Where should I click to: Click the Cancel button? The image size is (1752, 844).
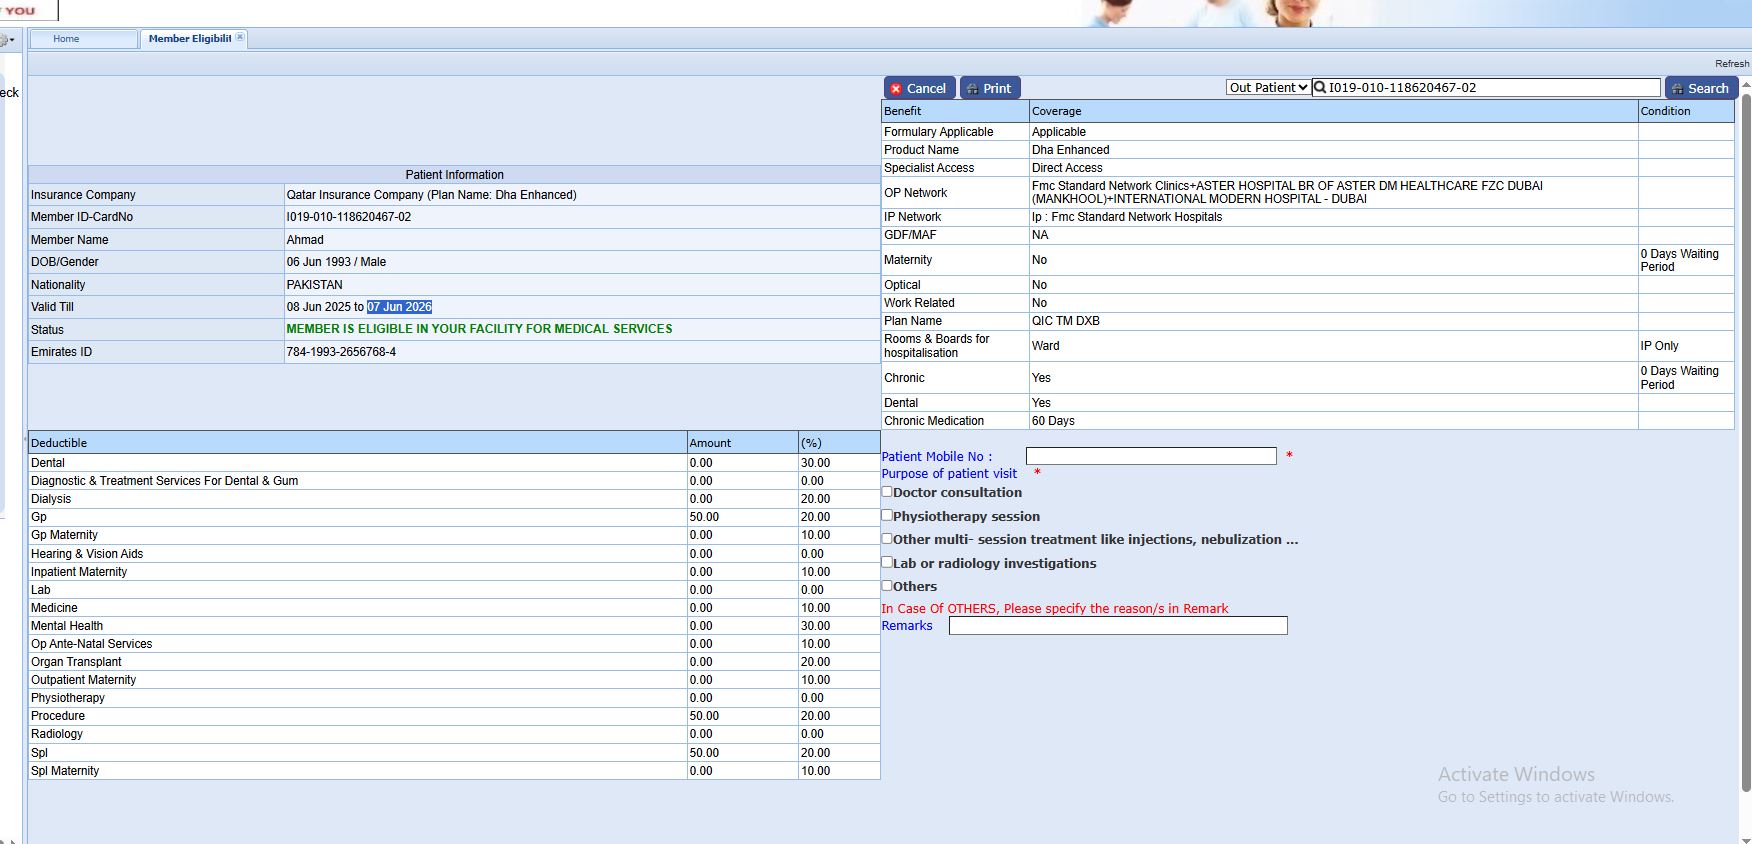[919, 88]
